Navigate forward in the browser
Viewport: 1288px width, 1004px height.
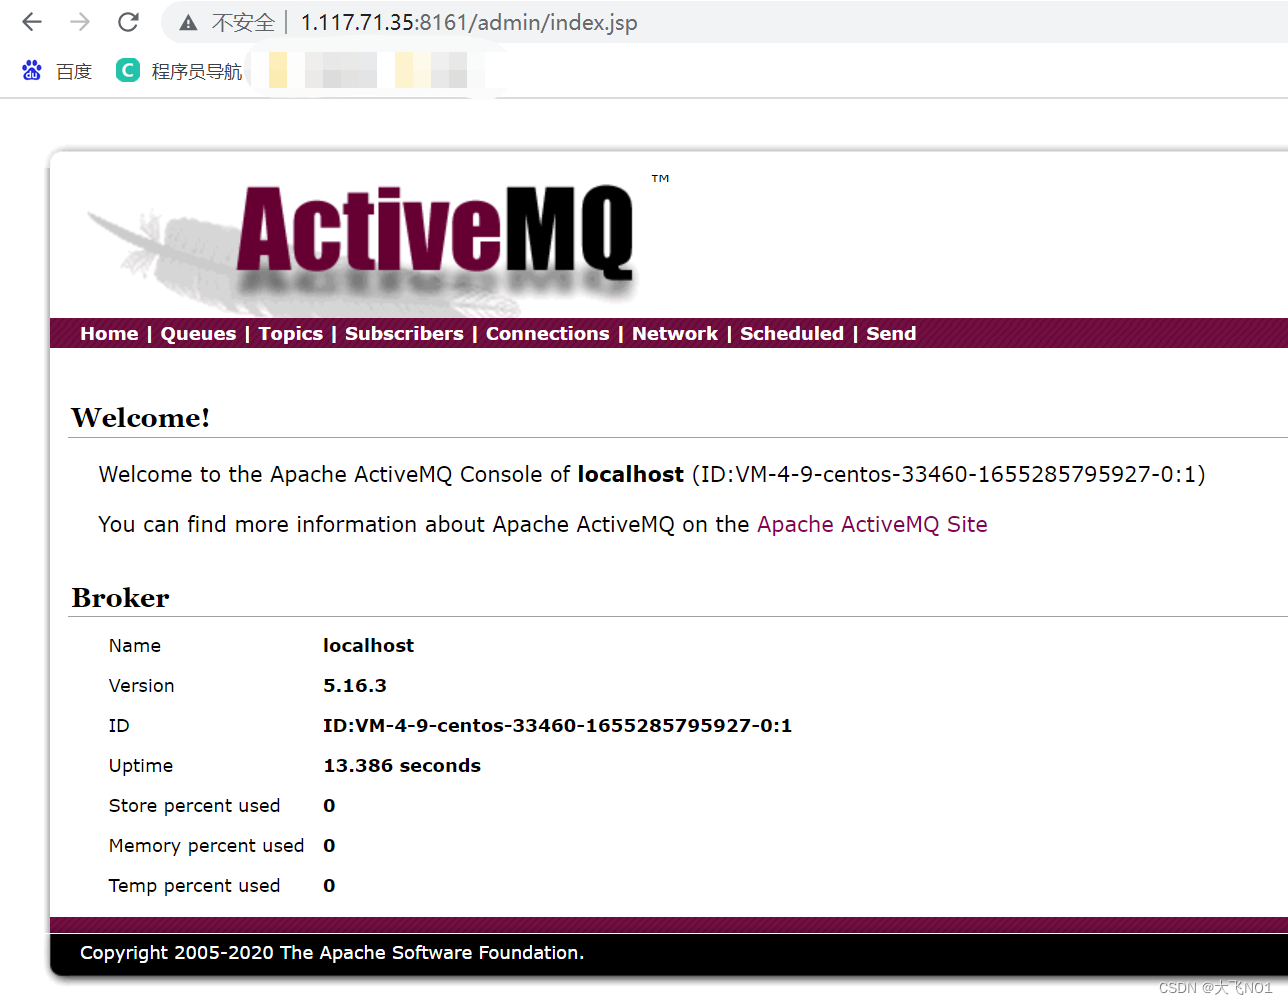79,22
